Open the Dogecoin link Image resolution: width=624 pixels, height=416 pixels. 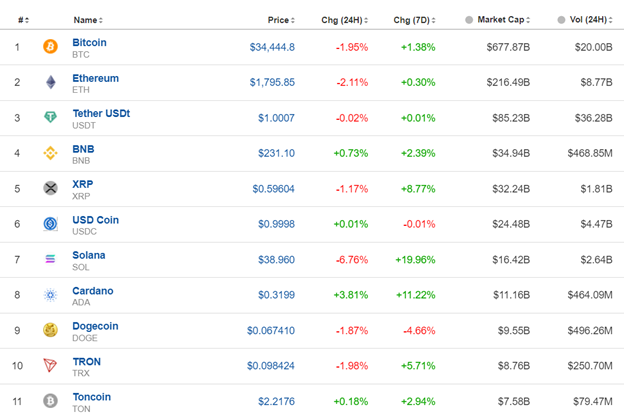pyautogui.click(x=95, y=326)
